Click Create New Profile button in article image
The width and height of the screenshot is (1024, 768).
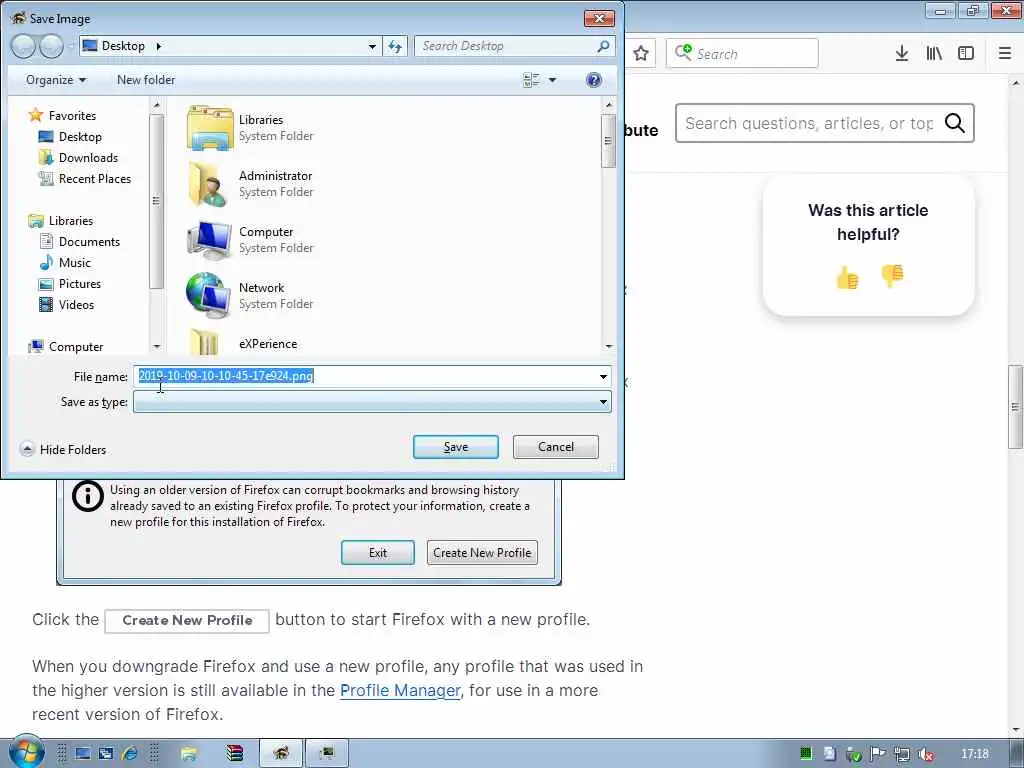pyautogui.click(x=482, y=552)
